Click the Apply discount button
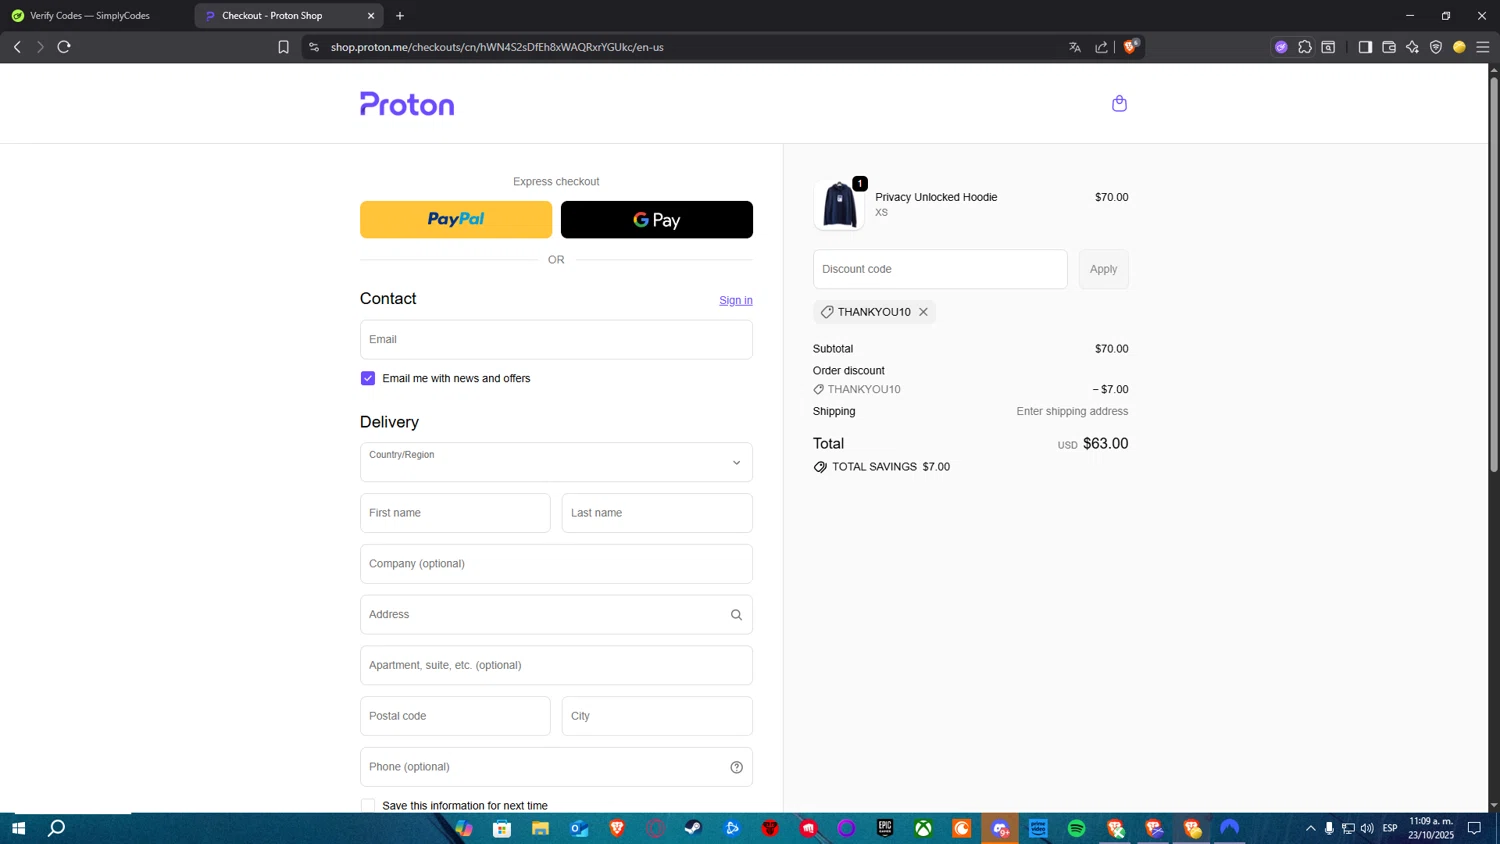1500x844 pixels. click(1104, 269)
